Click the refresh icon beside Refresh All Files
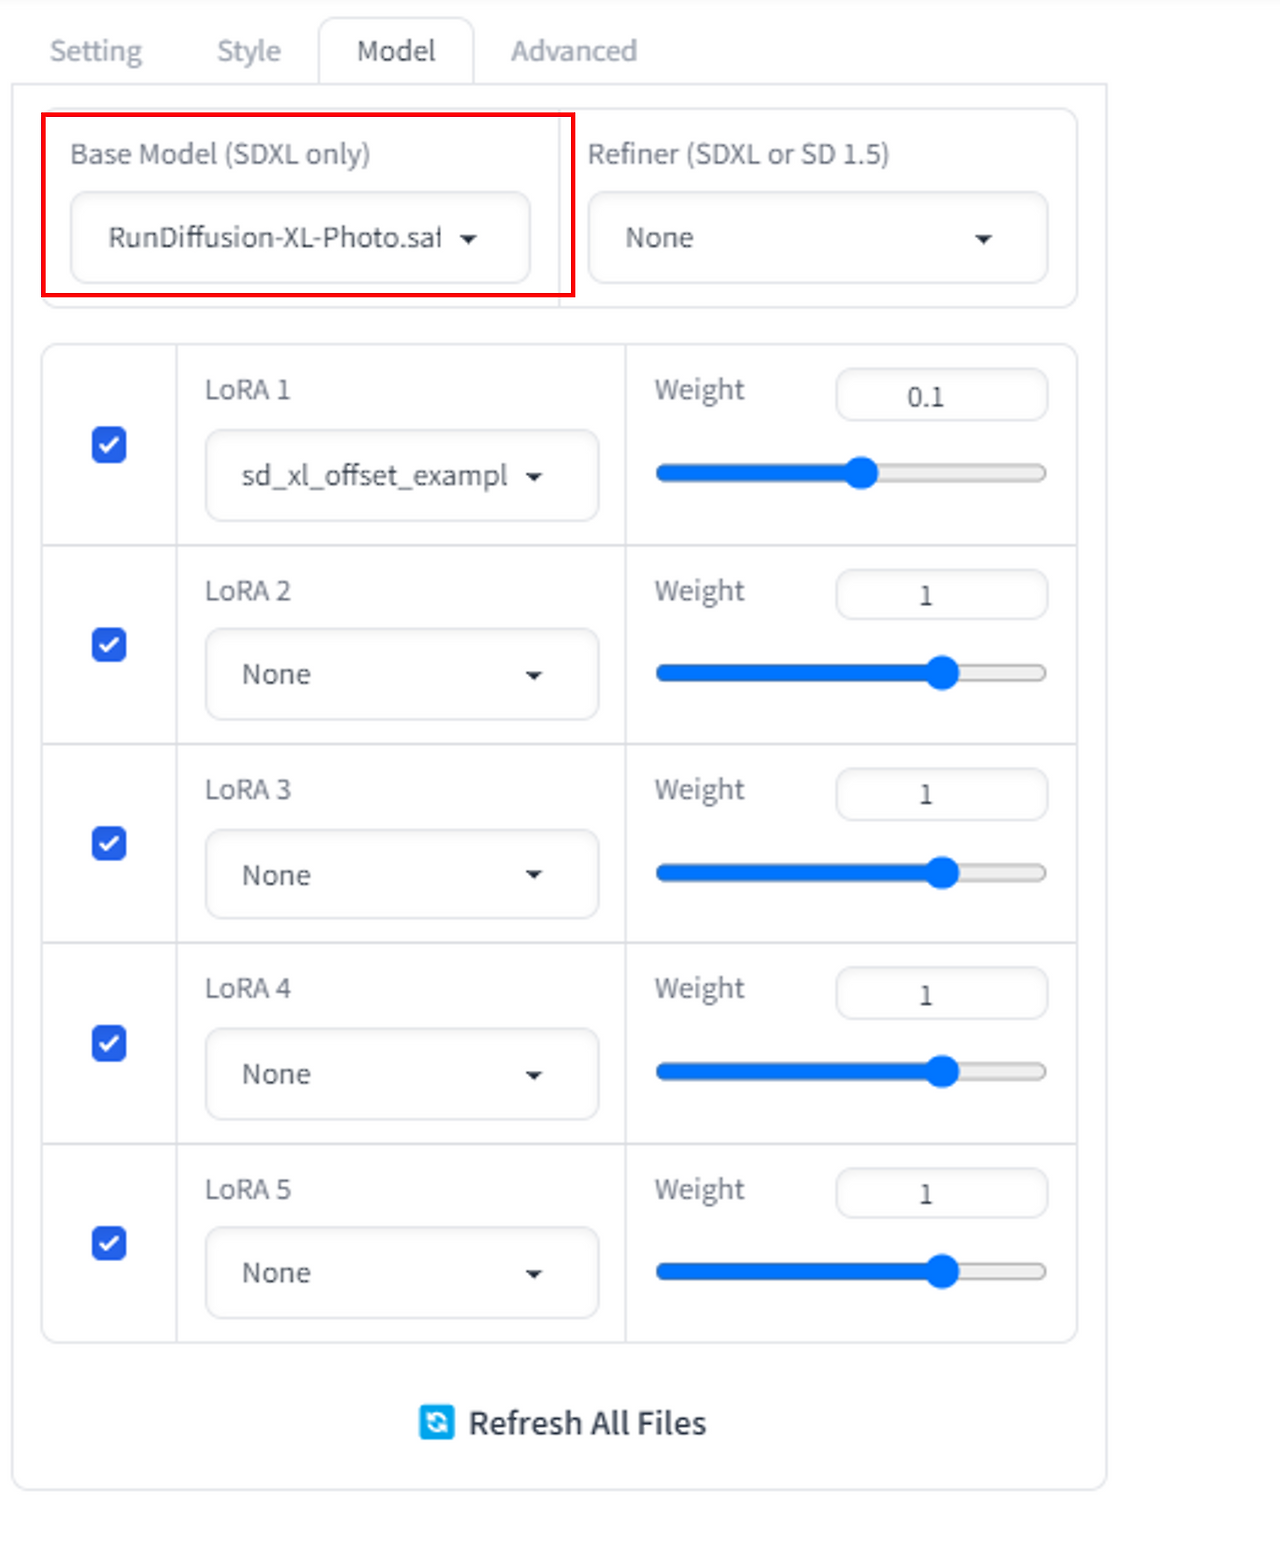1280x1546 pixels. coord(437,1422)
